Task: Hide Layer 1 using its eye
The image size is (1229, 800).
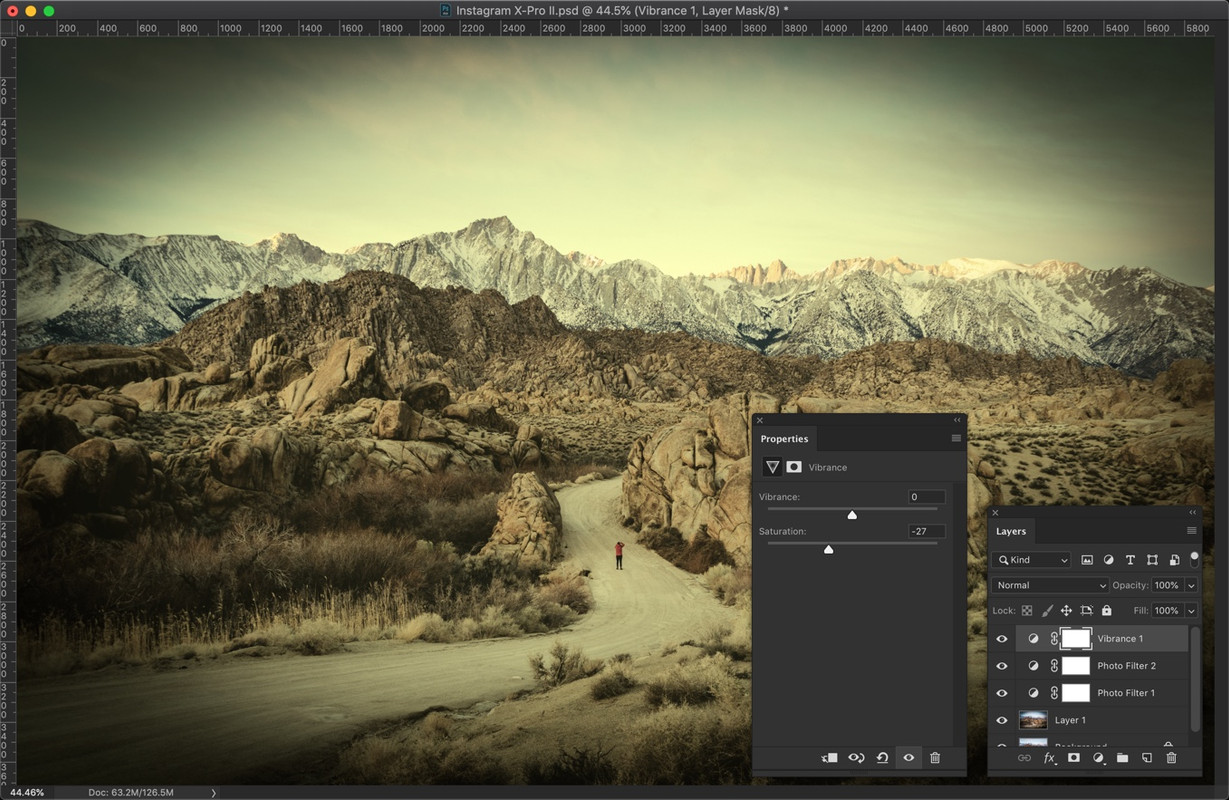Action: [1002, 720]
